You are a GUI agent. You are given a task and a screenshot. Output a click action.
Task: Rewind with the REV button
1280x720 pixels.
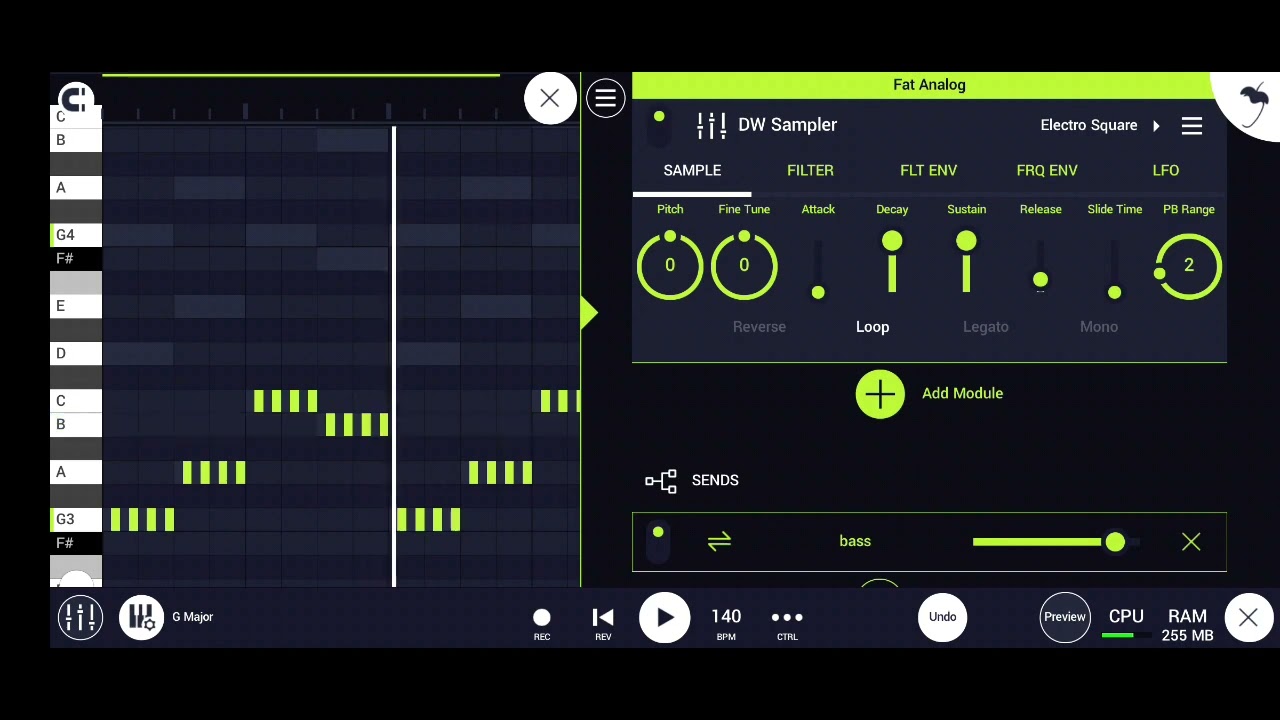tap(603, 623)
